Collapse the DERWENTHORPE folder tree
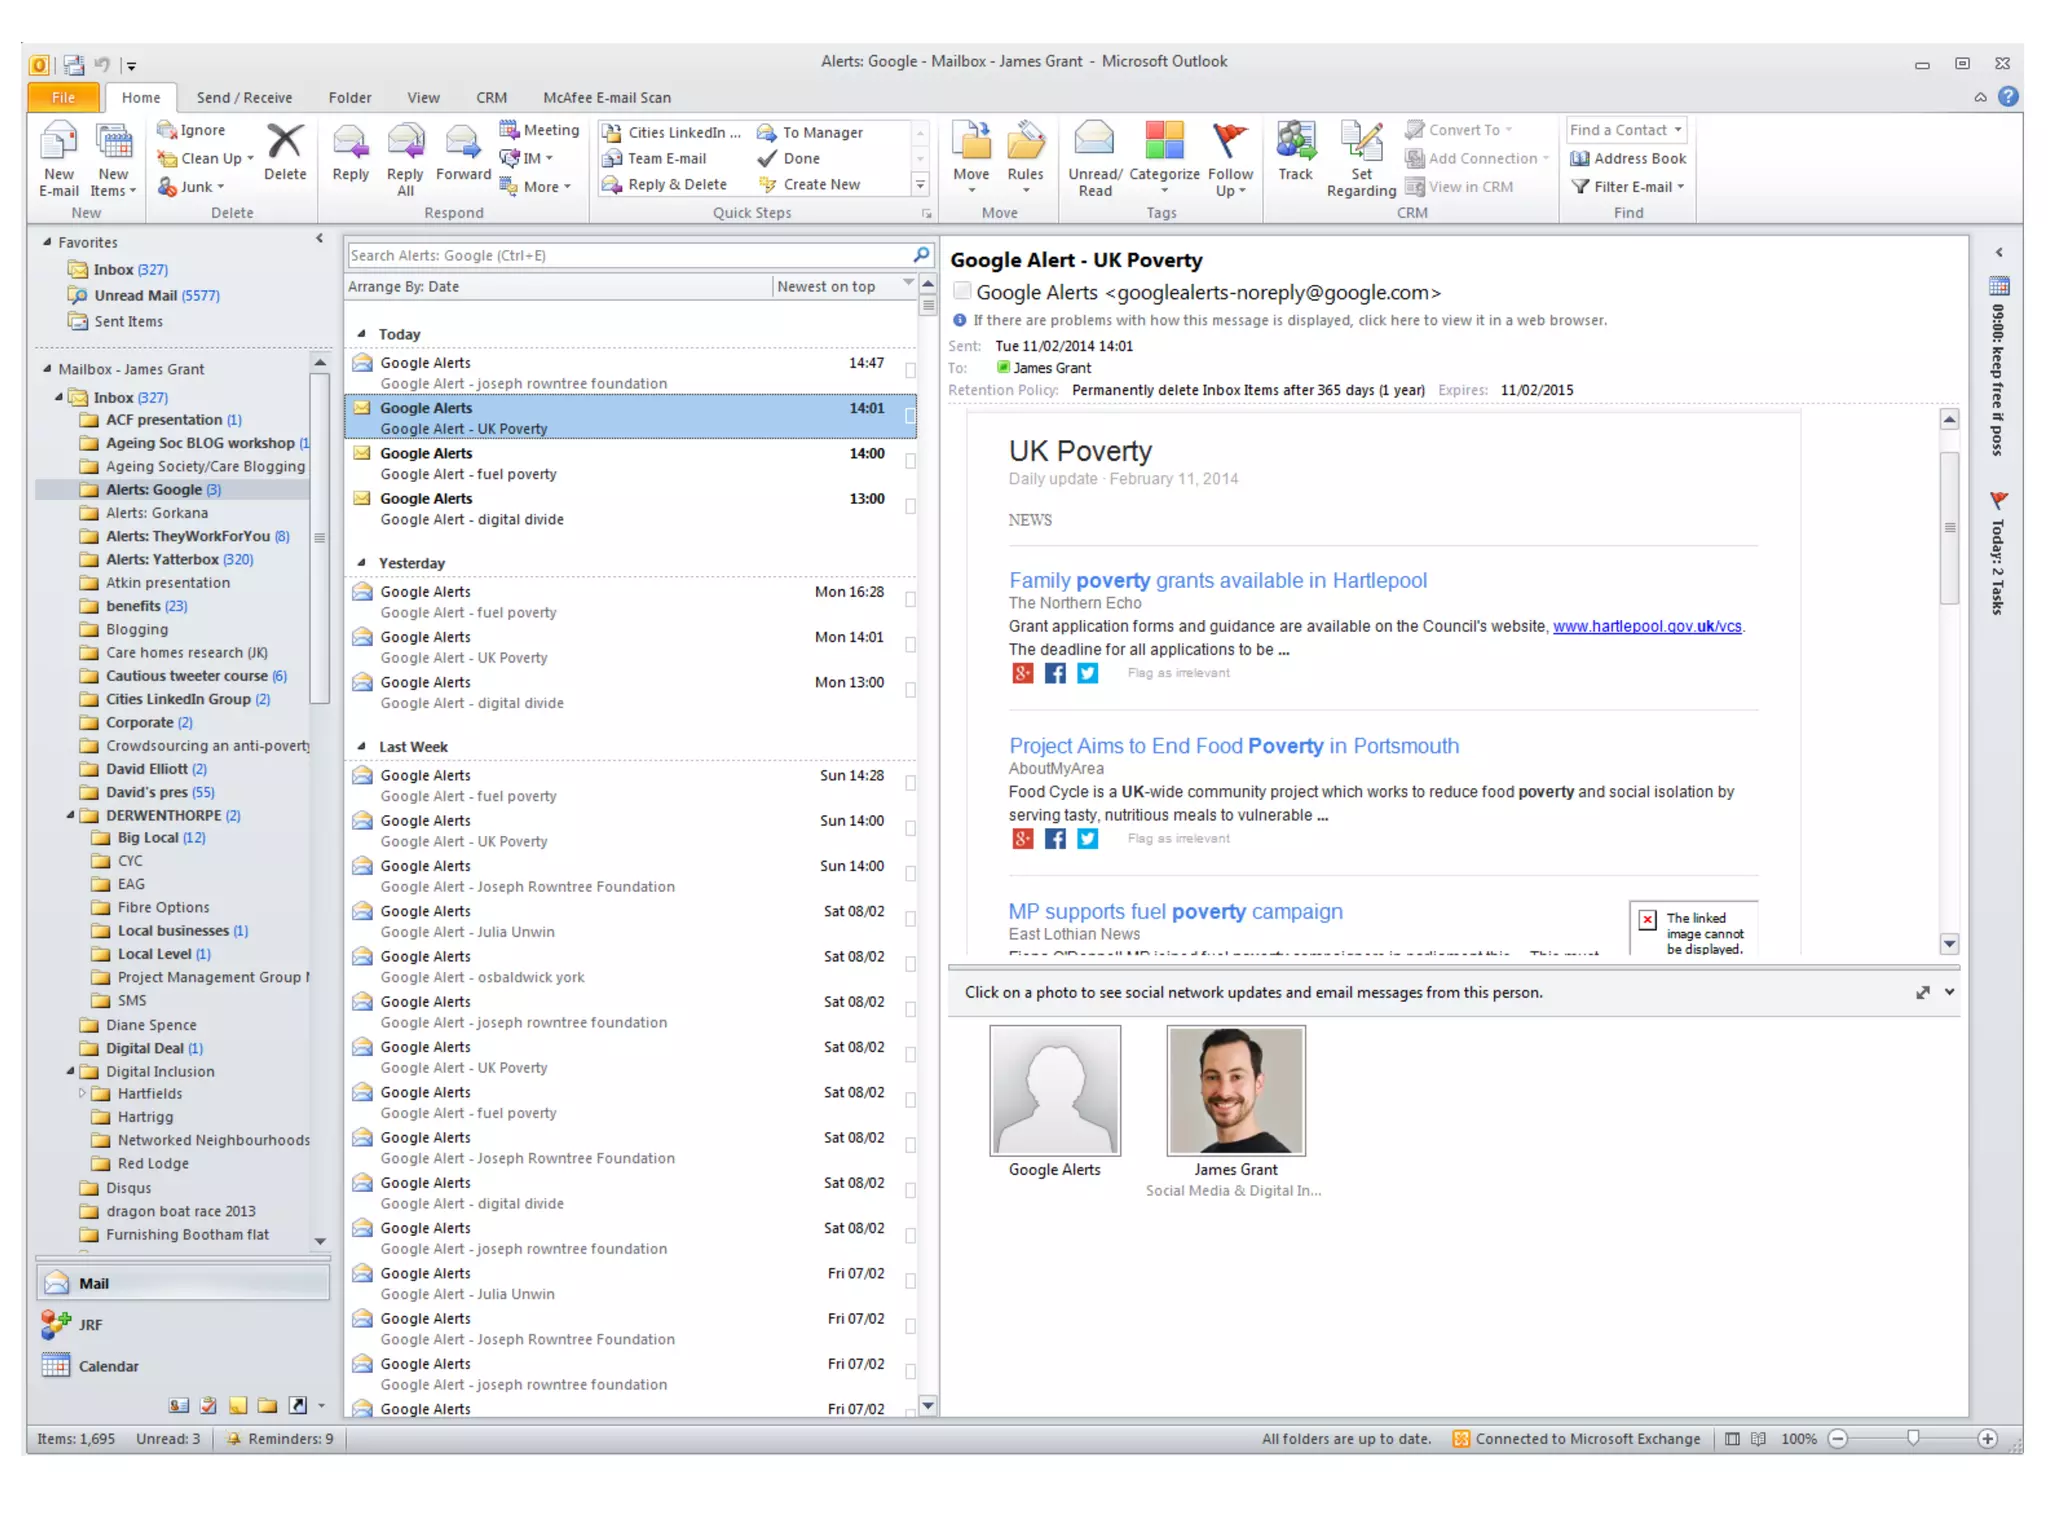2048x1536 pixels. pos(71,815)
